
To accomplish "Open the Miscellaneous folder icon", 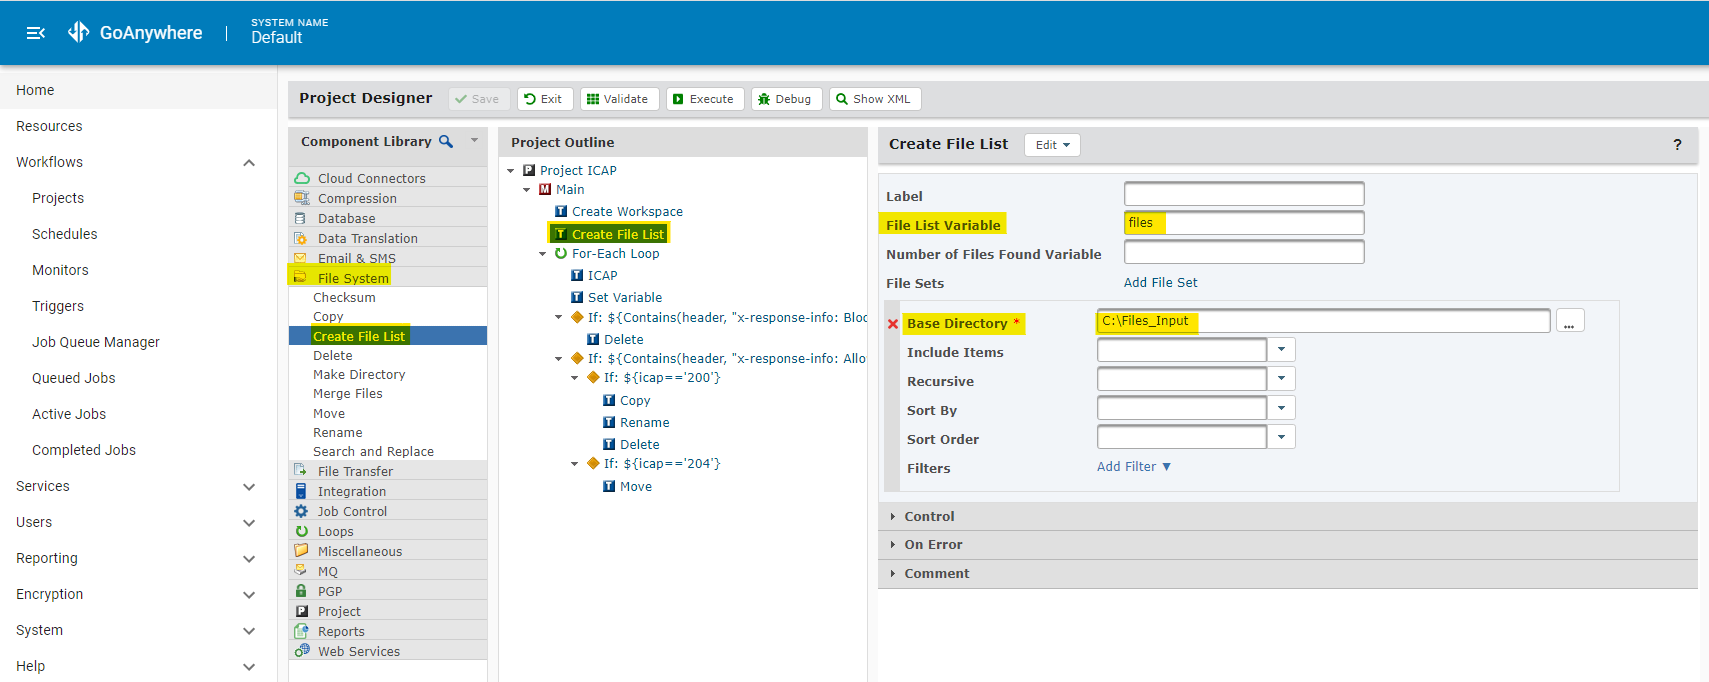I will coord(301,551).
